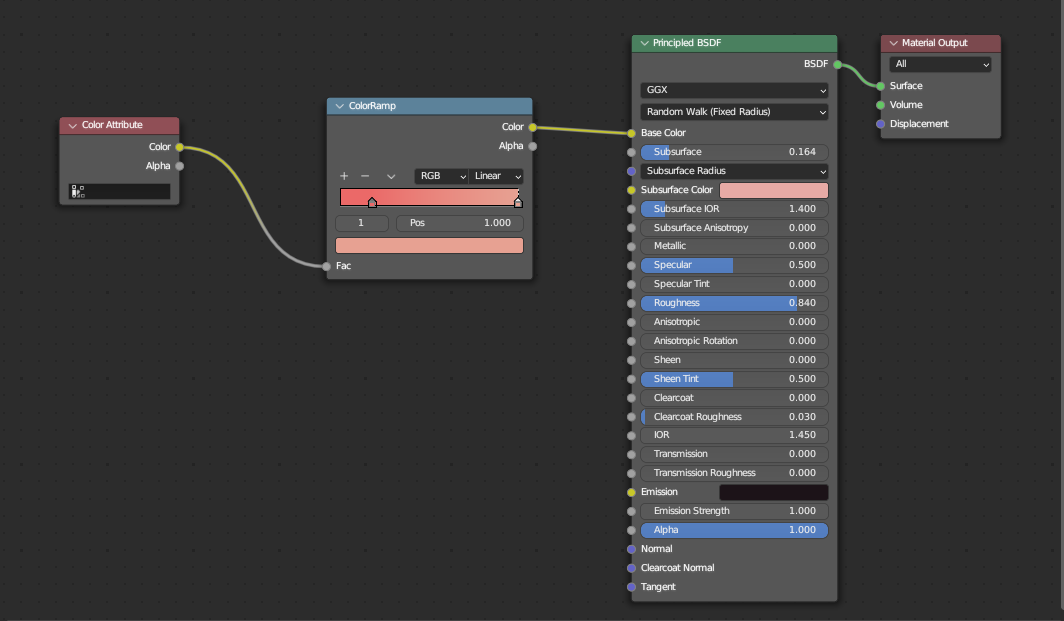Adjust the Subsurface IOR slider
Viewport: 1064px width, 621px height.
(734, 209)
